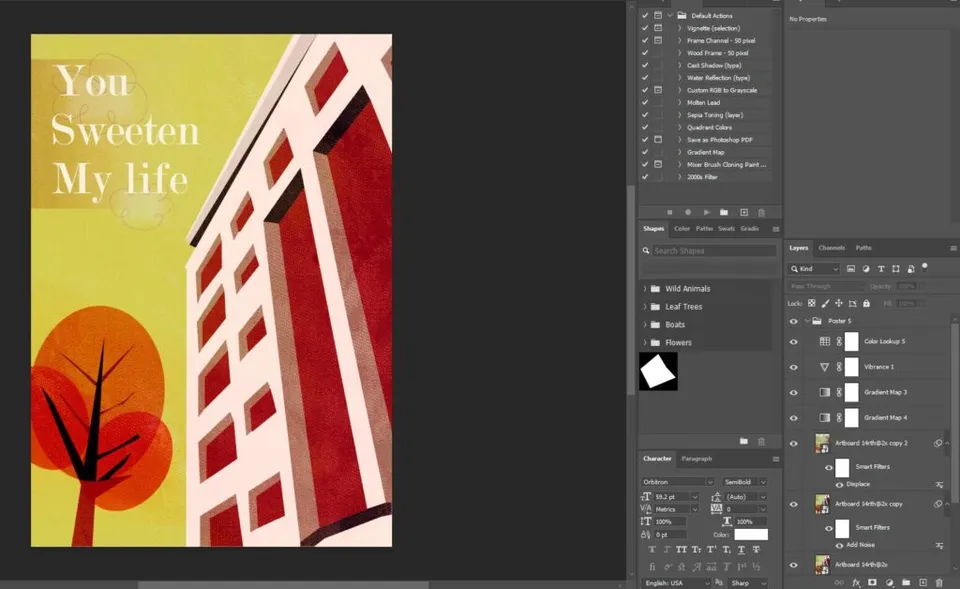Create new group folder icon in Layers panel
The width and height of the screenshot is (960, 589).
(906, 583)
